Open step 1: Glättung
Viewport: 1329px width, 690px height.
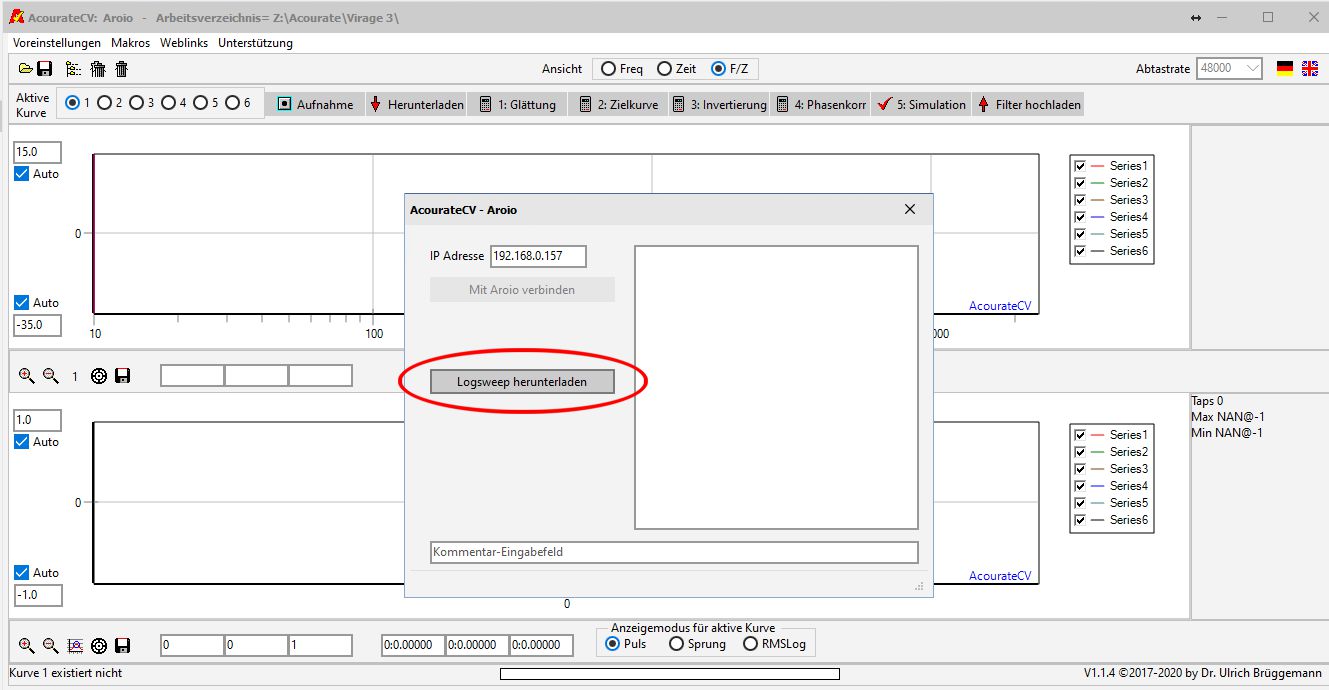[517, 104]
